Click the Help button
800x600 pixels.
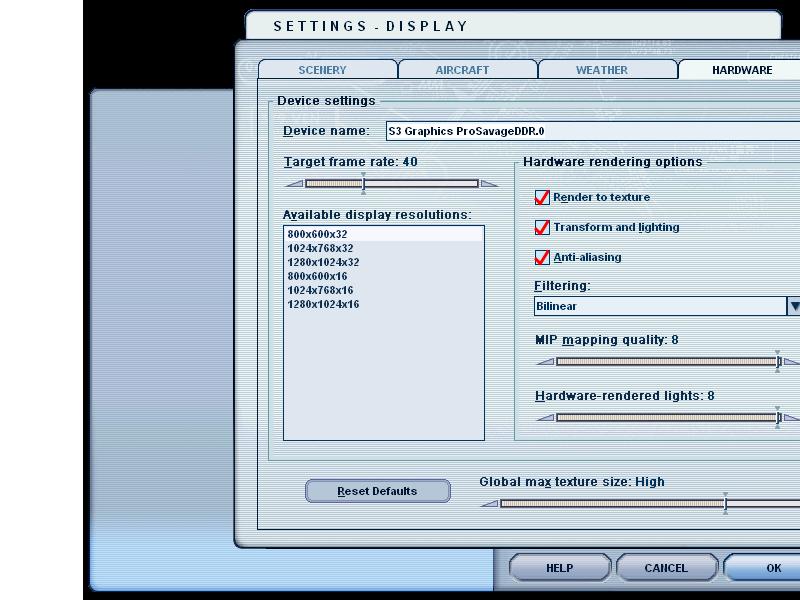pyautogui.click(x=559, y=568)
